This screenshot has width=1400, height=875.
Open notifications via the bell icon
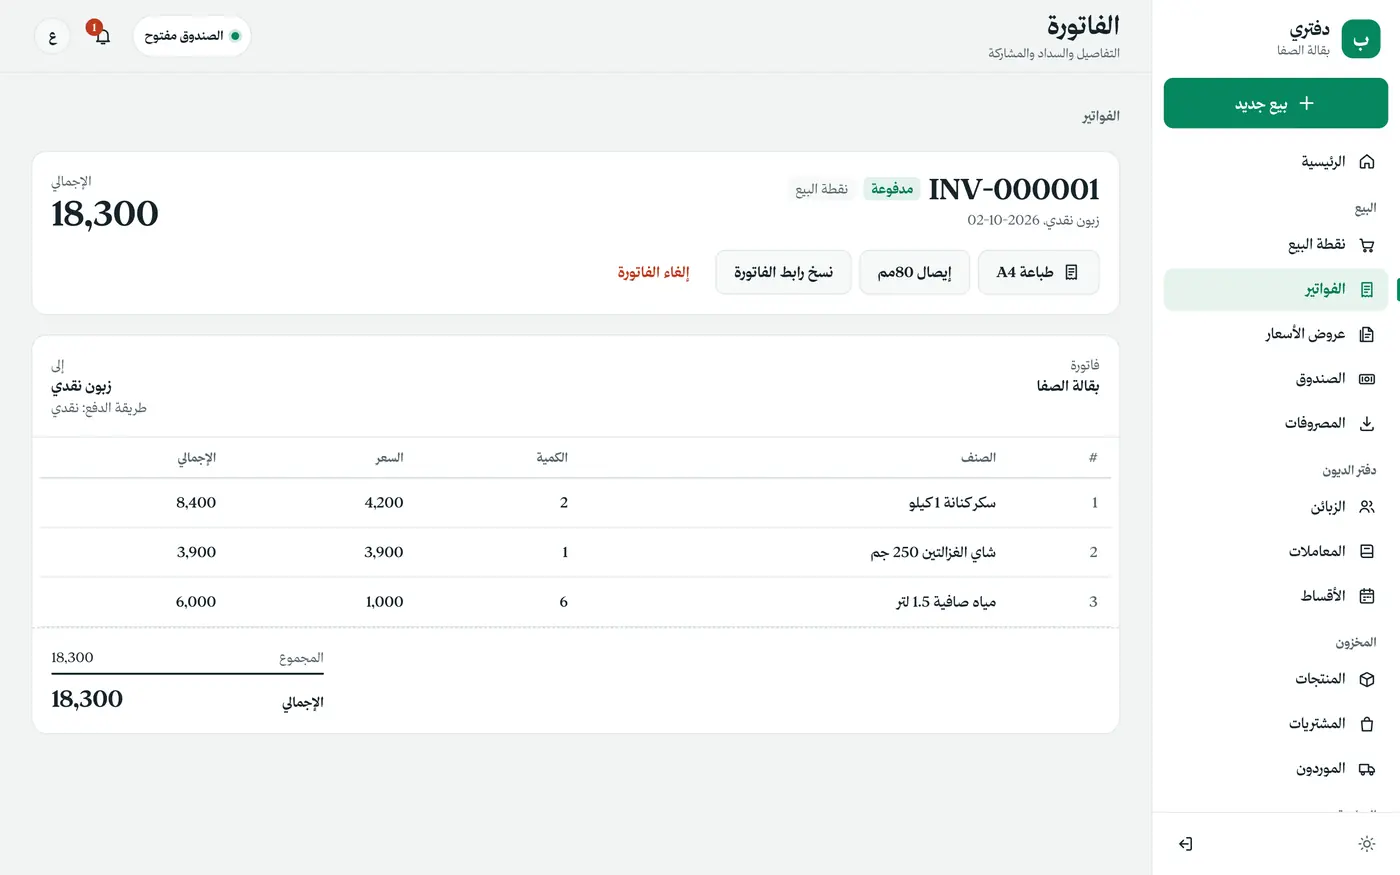click(x=102, y=36)
